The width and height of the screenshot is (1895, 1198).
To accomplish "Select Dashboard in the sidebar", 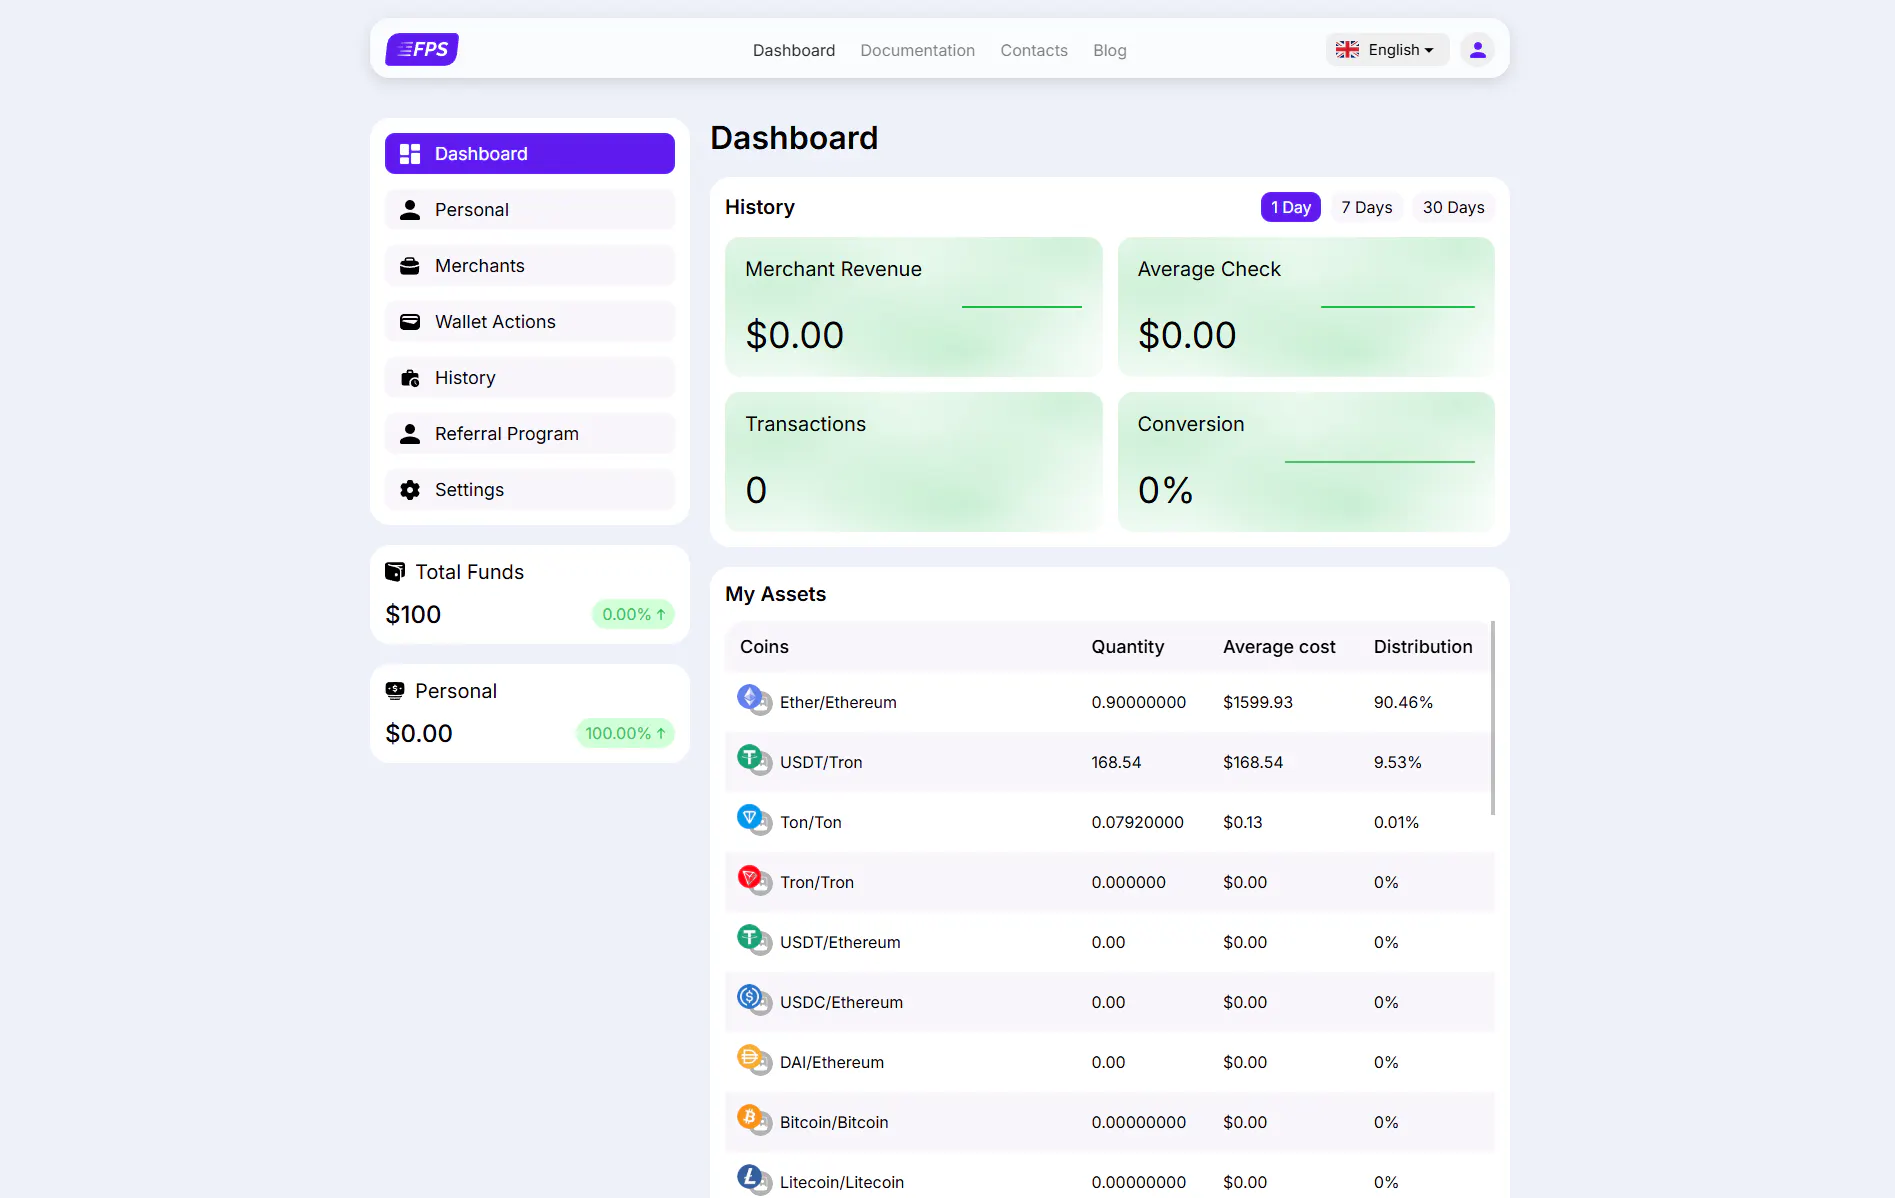I will tap(530, 154).
